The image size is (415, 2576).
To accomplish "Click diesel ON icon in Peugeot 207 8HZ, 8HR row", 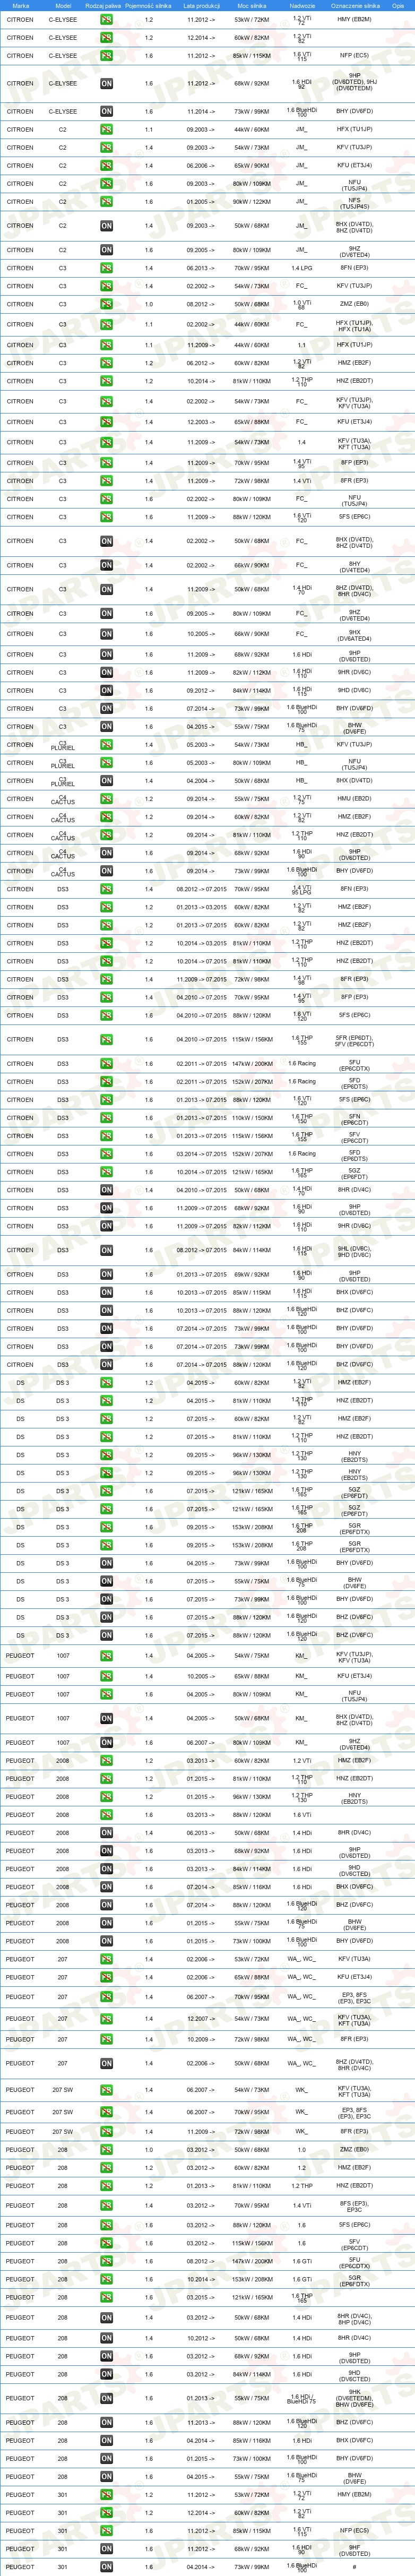I will [106, 2063].
